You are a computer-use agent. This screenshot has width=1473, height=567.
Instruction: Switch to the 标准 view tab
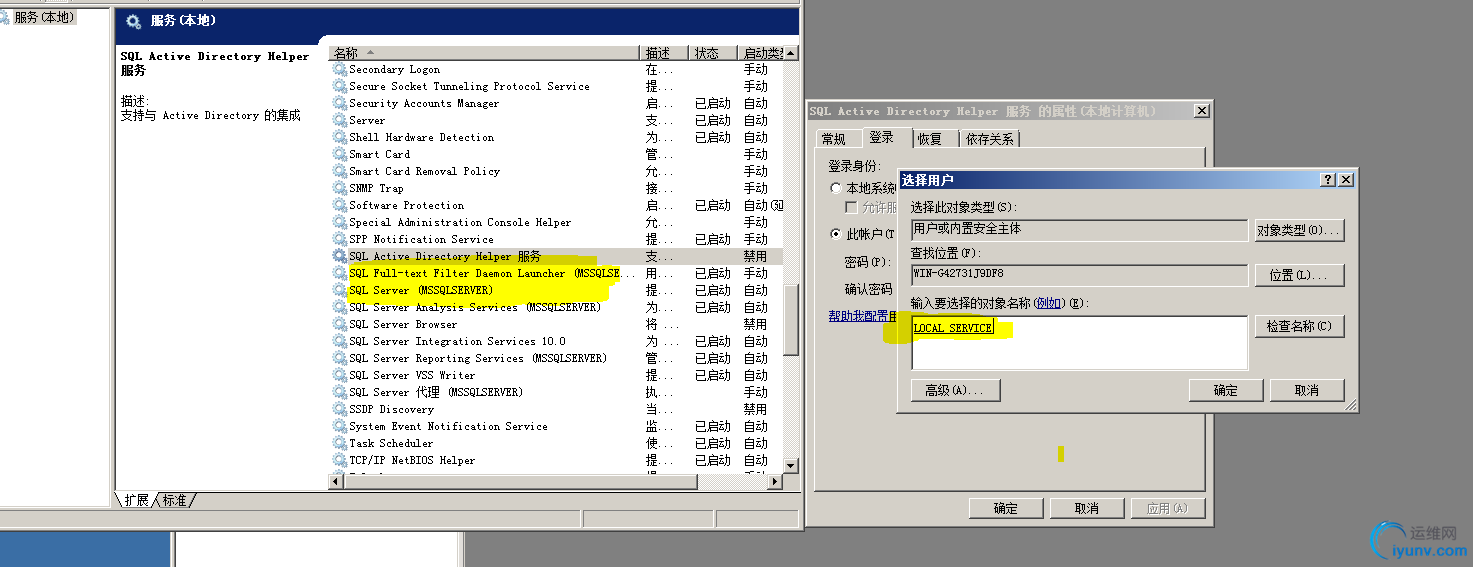pos(175,500)
